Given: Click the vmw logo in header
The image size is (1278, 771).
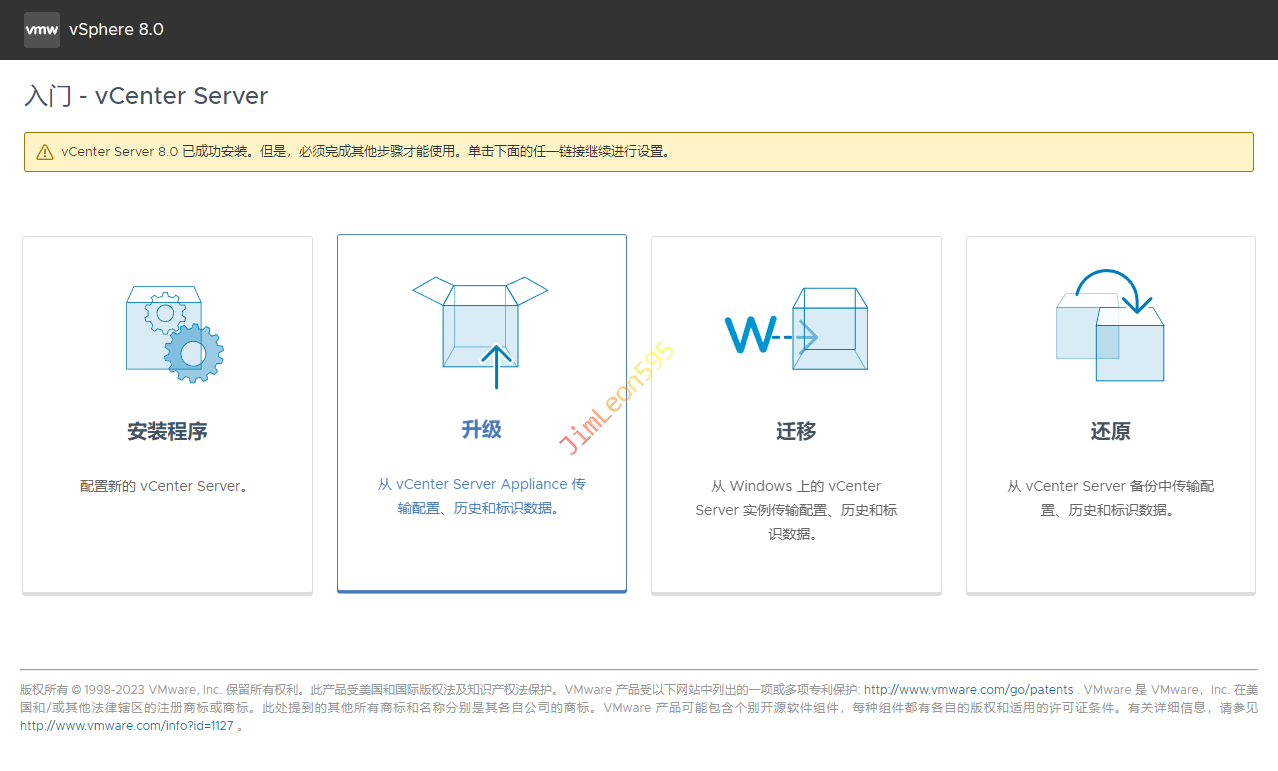Looking at the screenshot, I should tap(41, 30).
